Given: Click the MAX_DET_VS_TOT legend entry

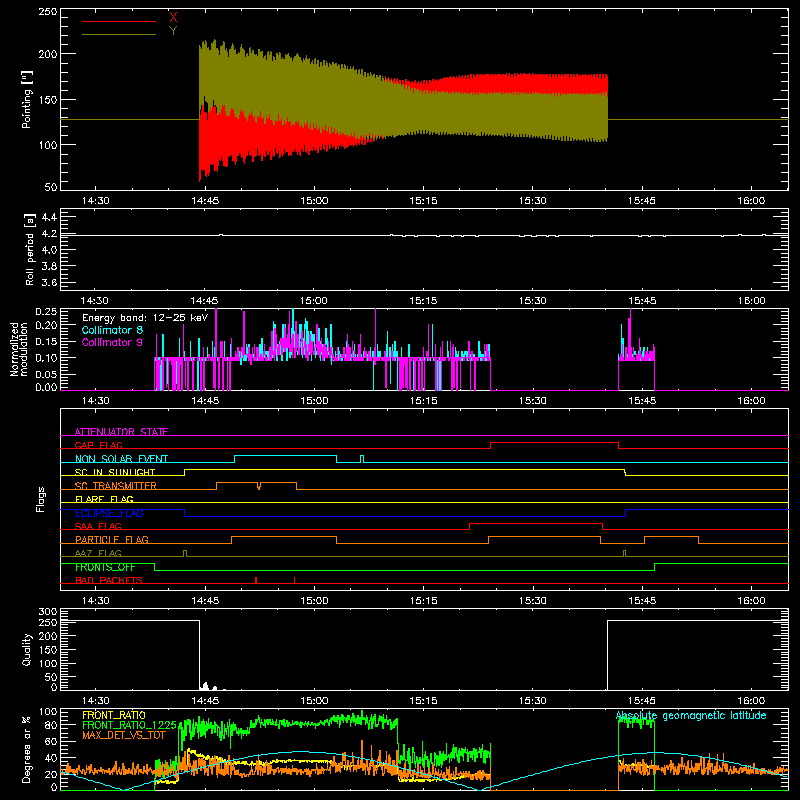Looking at the screenshot, I should click(x=124, y=735).
